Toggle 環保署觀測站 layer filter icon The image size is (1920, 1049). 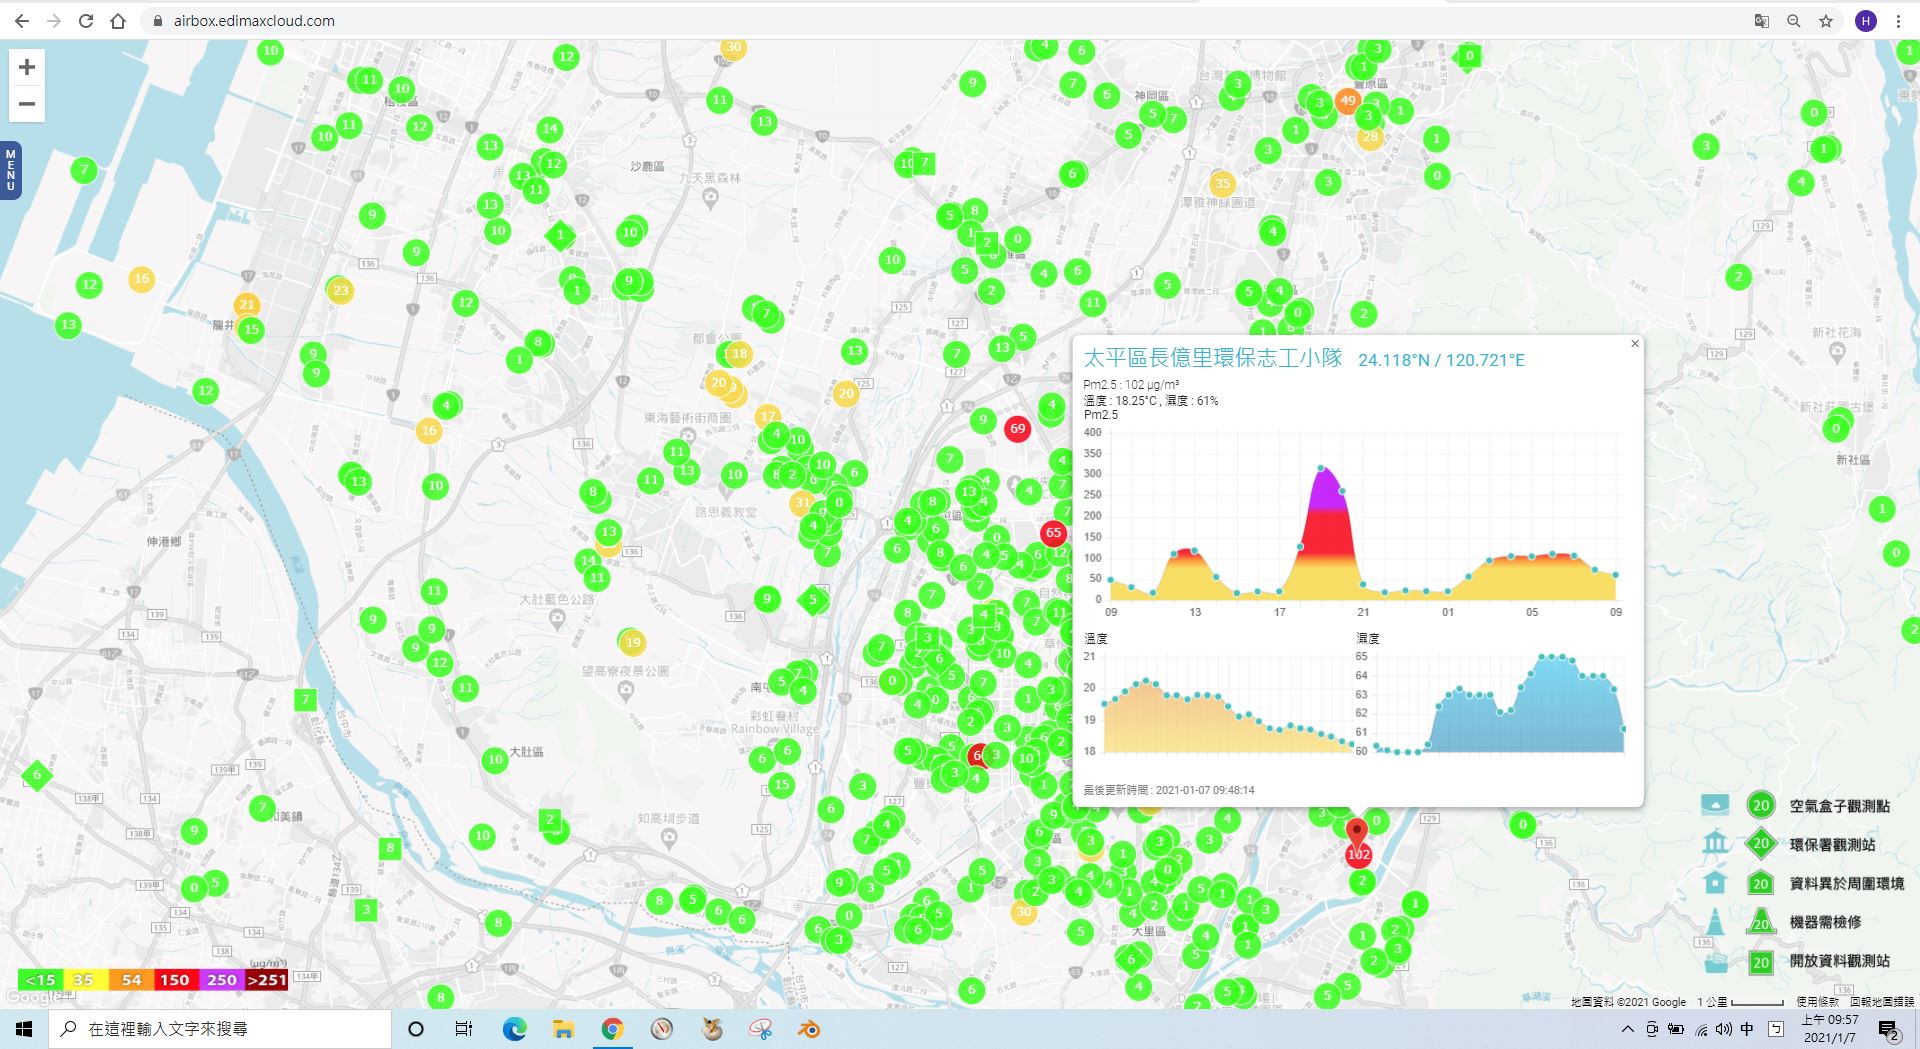[x=1715, y=843]
